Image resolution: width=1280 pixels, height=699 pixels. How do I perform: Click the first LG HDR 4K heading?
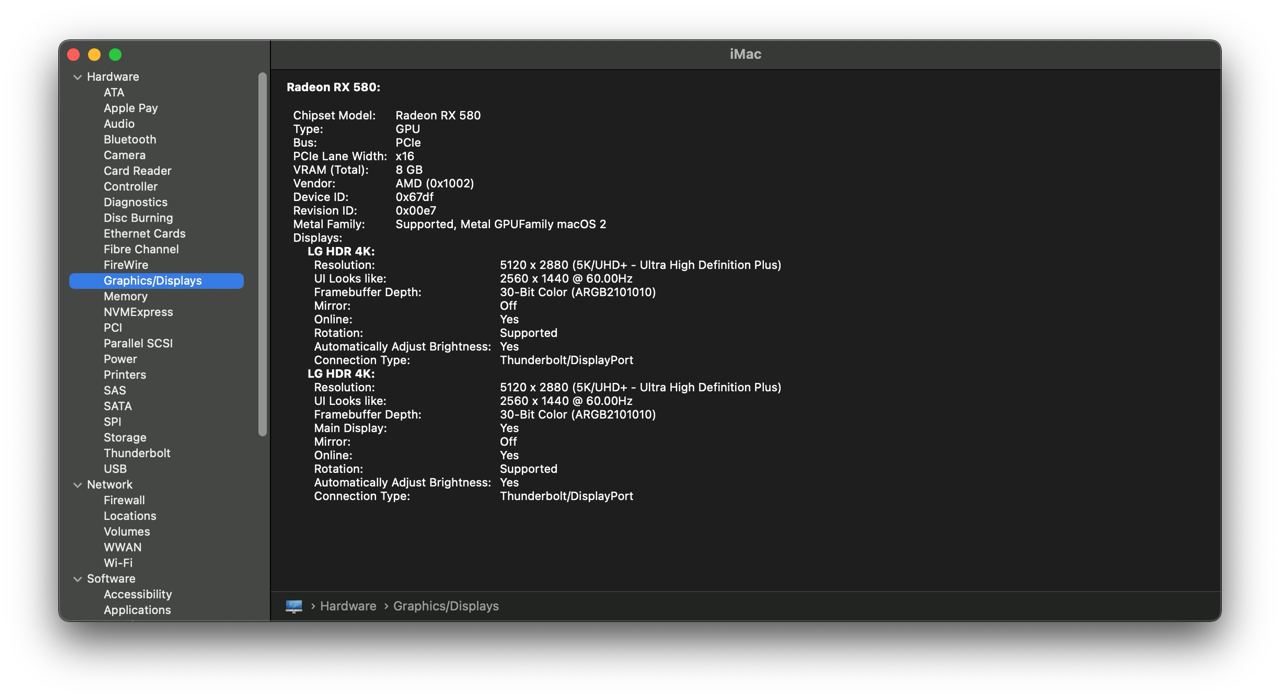point(341,252)
